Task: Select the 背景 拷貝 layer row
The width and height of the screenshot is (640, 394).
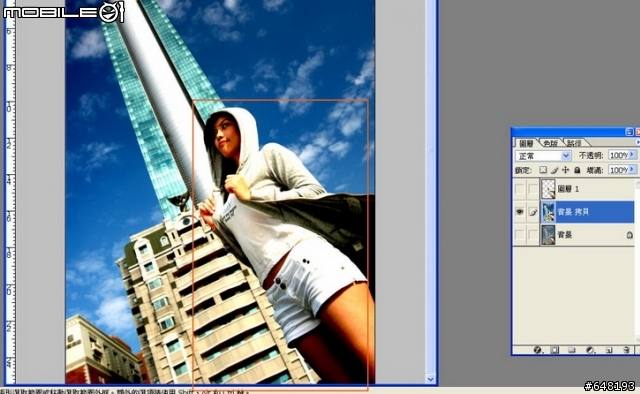Action: 573,212
